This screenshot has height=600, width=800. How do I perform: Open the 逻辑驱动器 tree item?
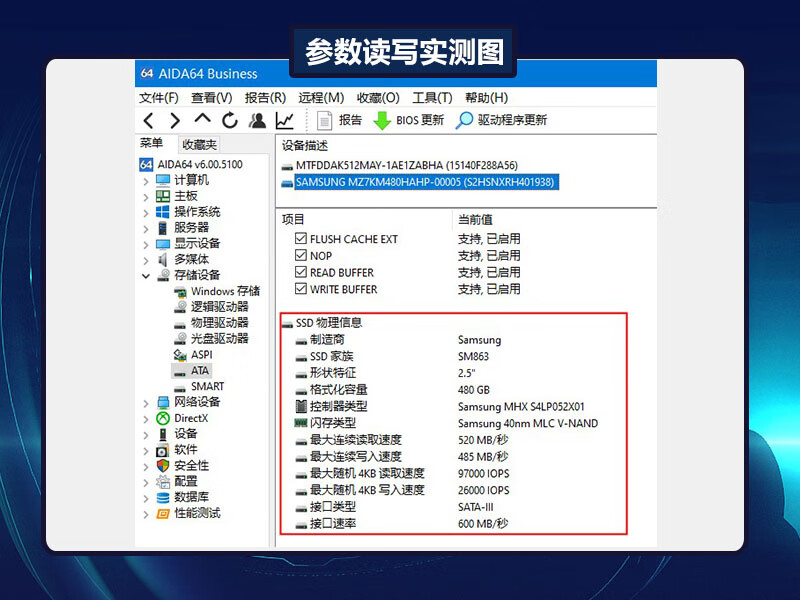[x=211, y=307]
